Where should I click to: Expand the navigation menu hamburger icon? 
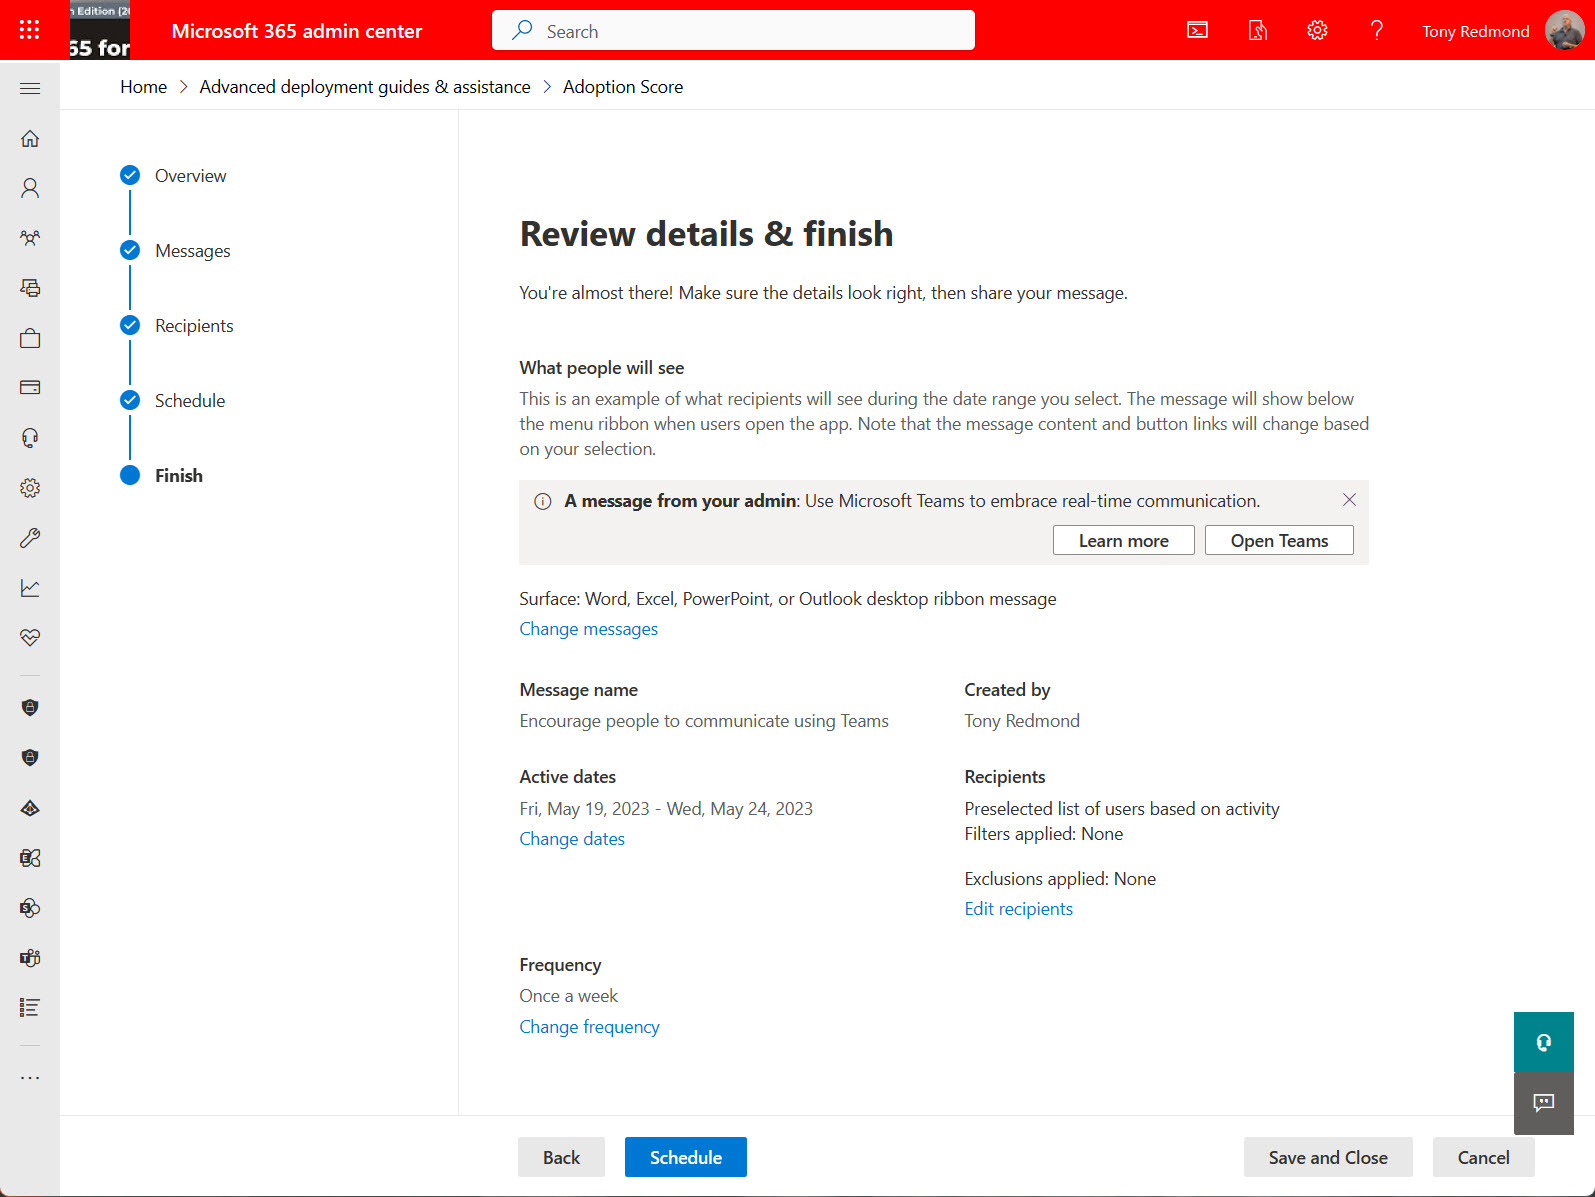coord(30,88)
